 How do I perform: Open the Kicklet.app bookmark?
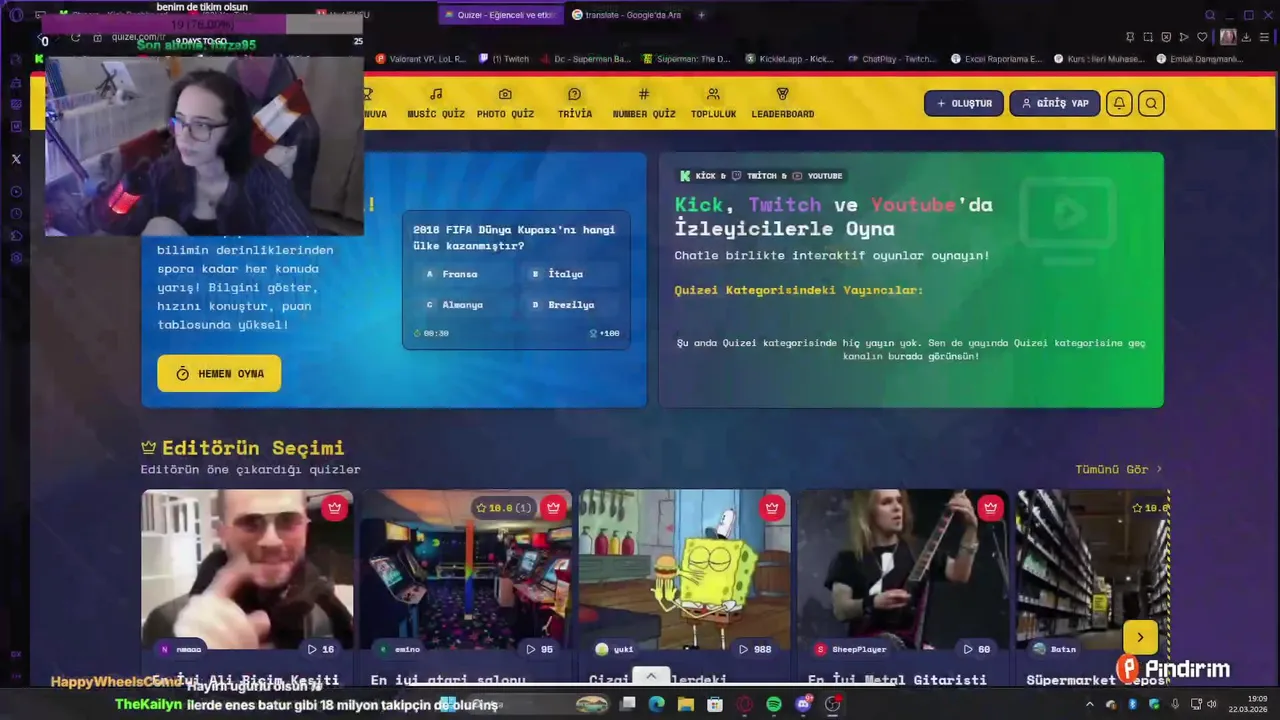(x=790, y=59)
